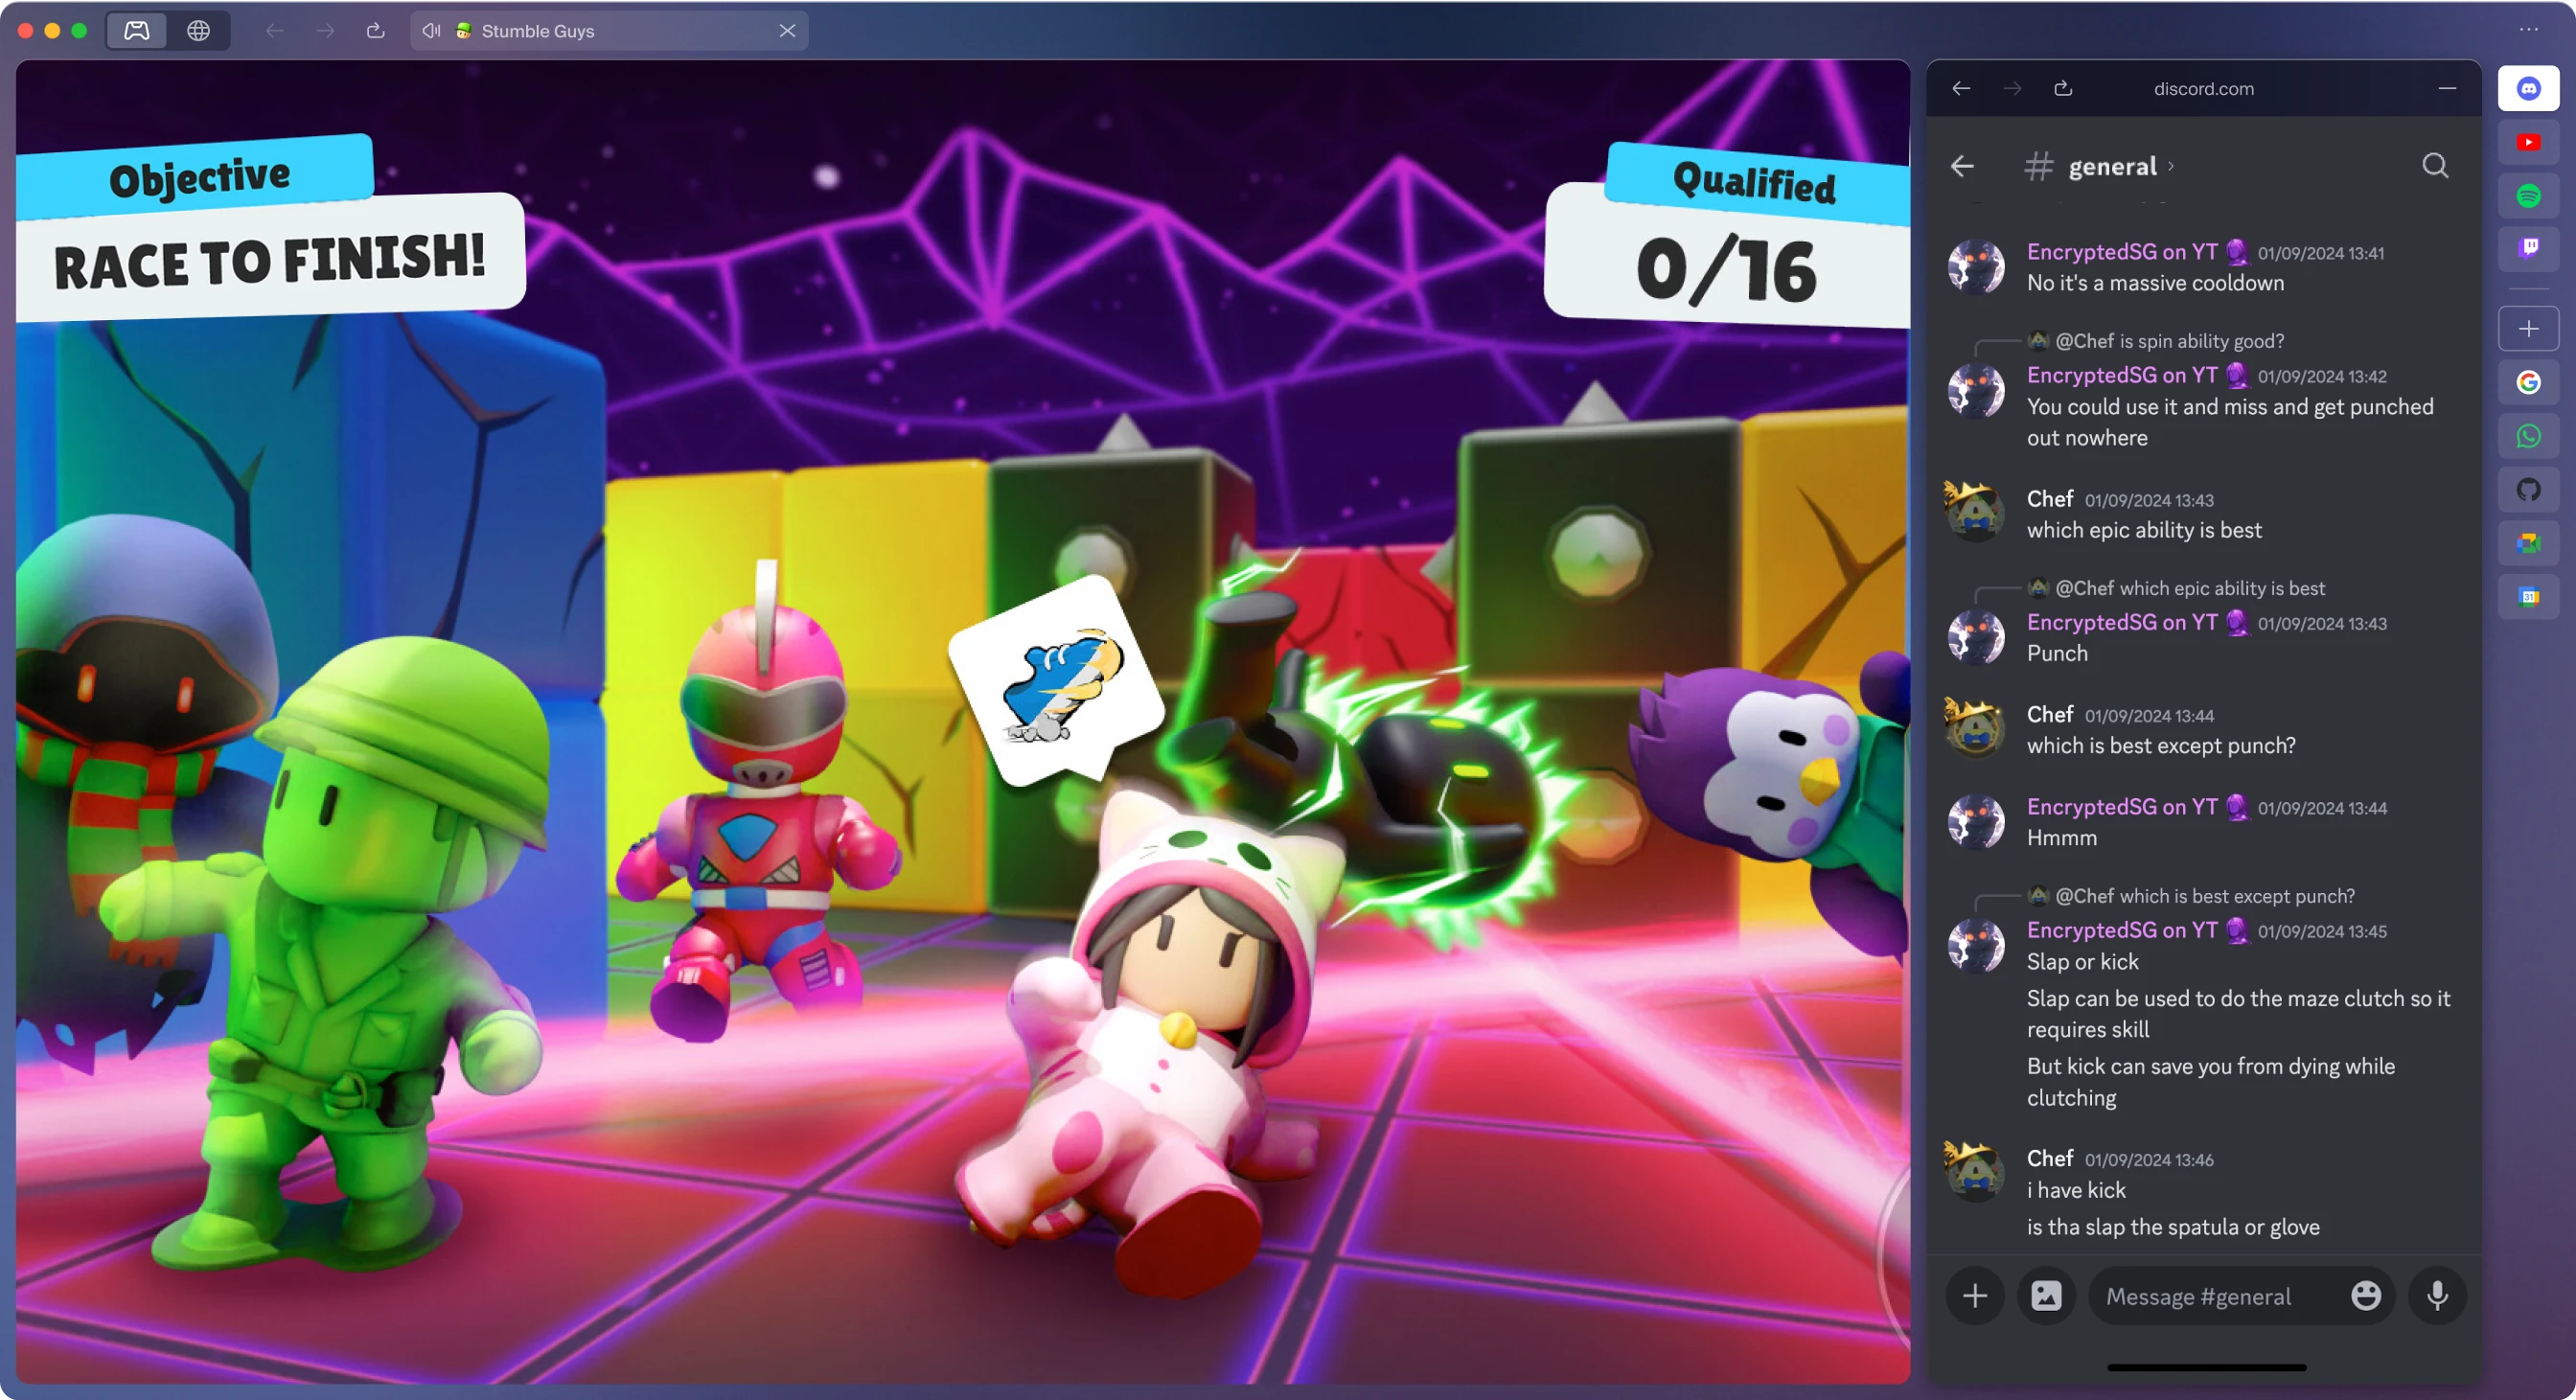
Task: Open Google Meet sidebar icon
Action: point(2528,543)
